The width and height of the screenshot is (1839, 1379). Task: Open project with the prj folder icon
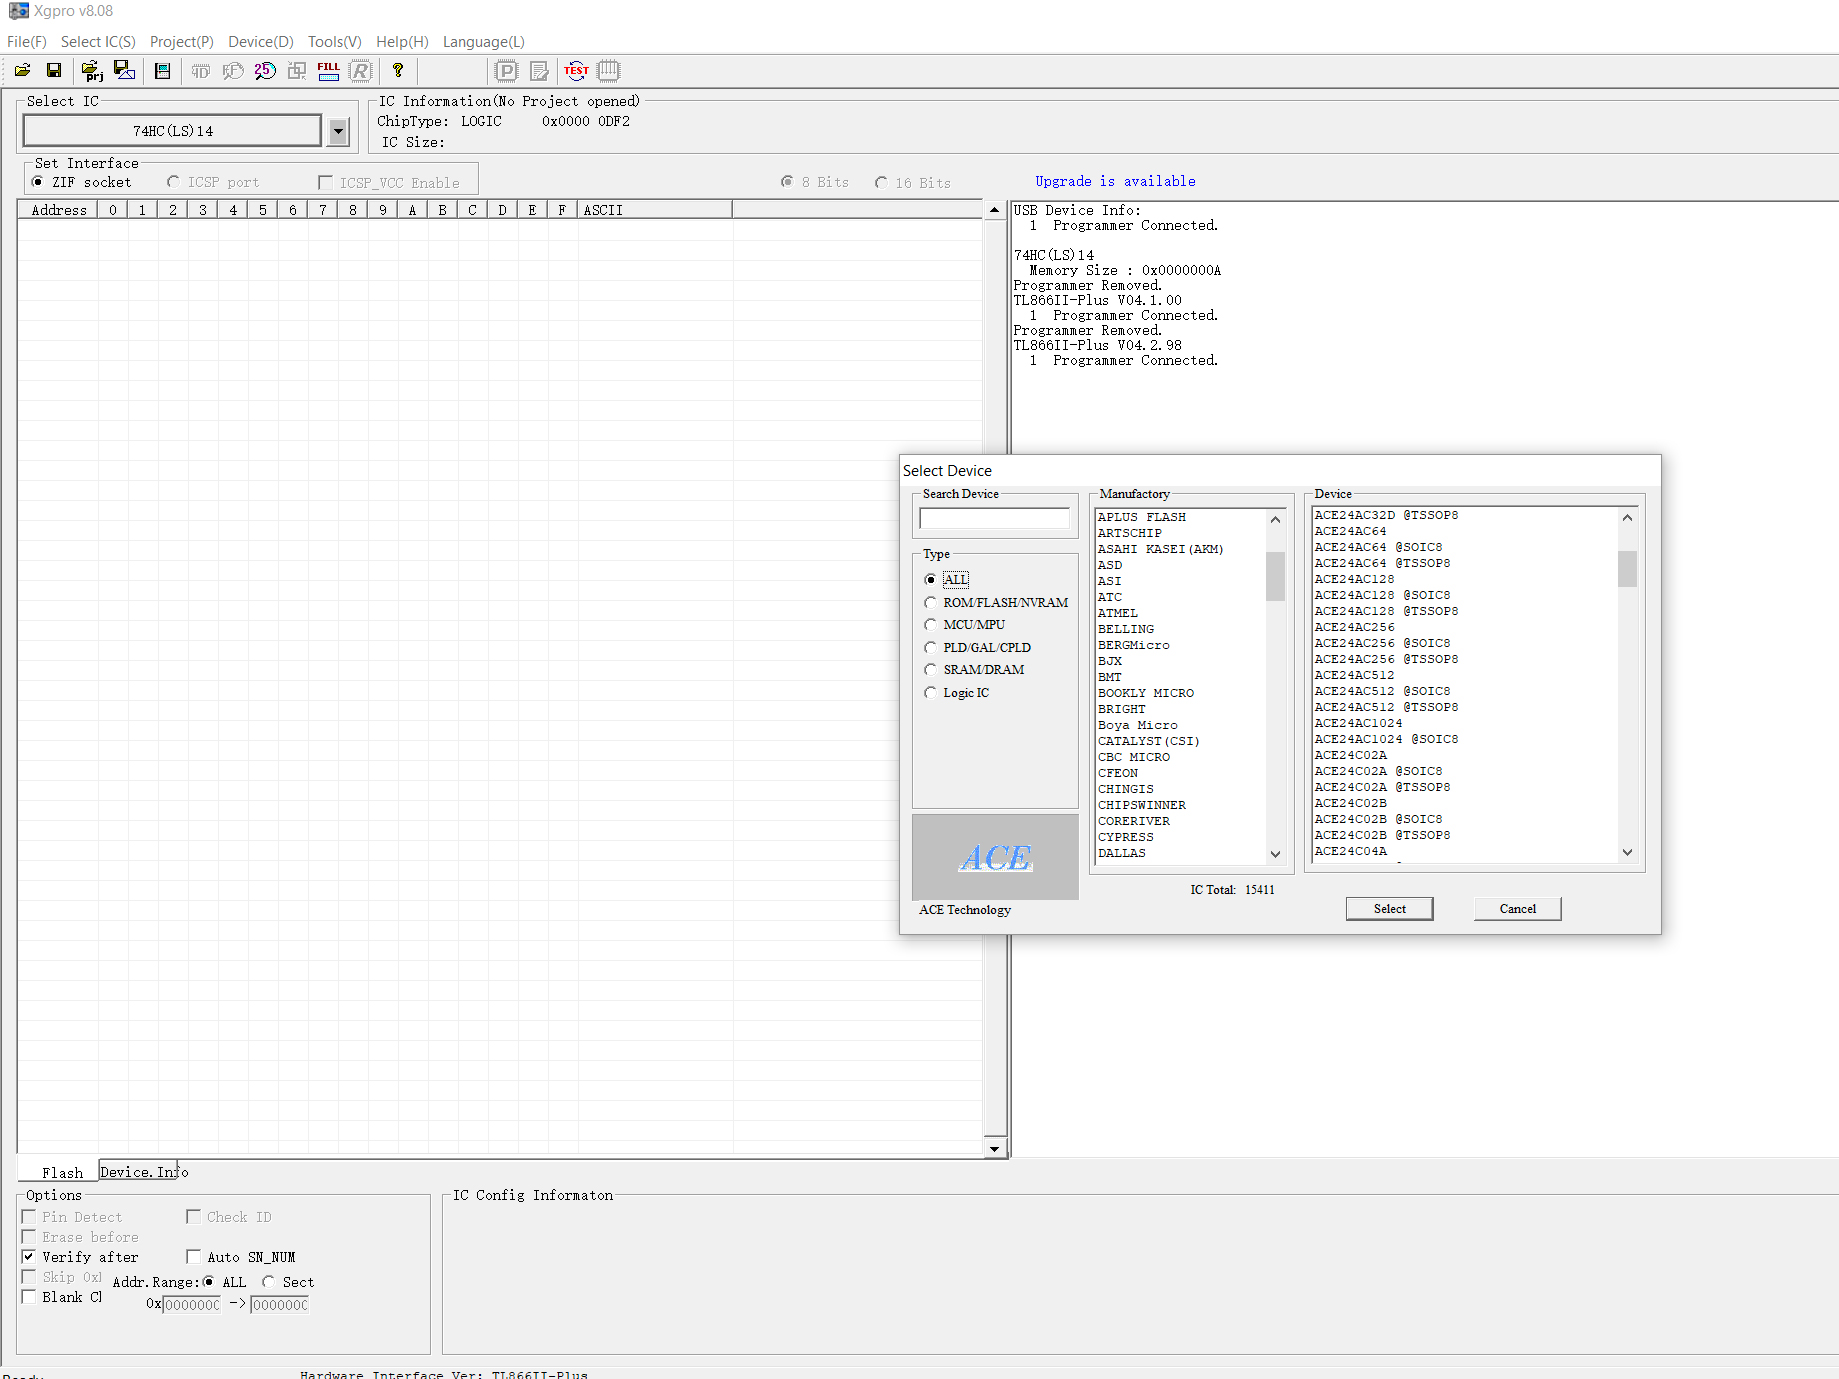click(x=92, y=71)
